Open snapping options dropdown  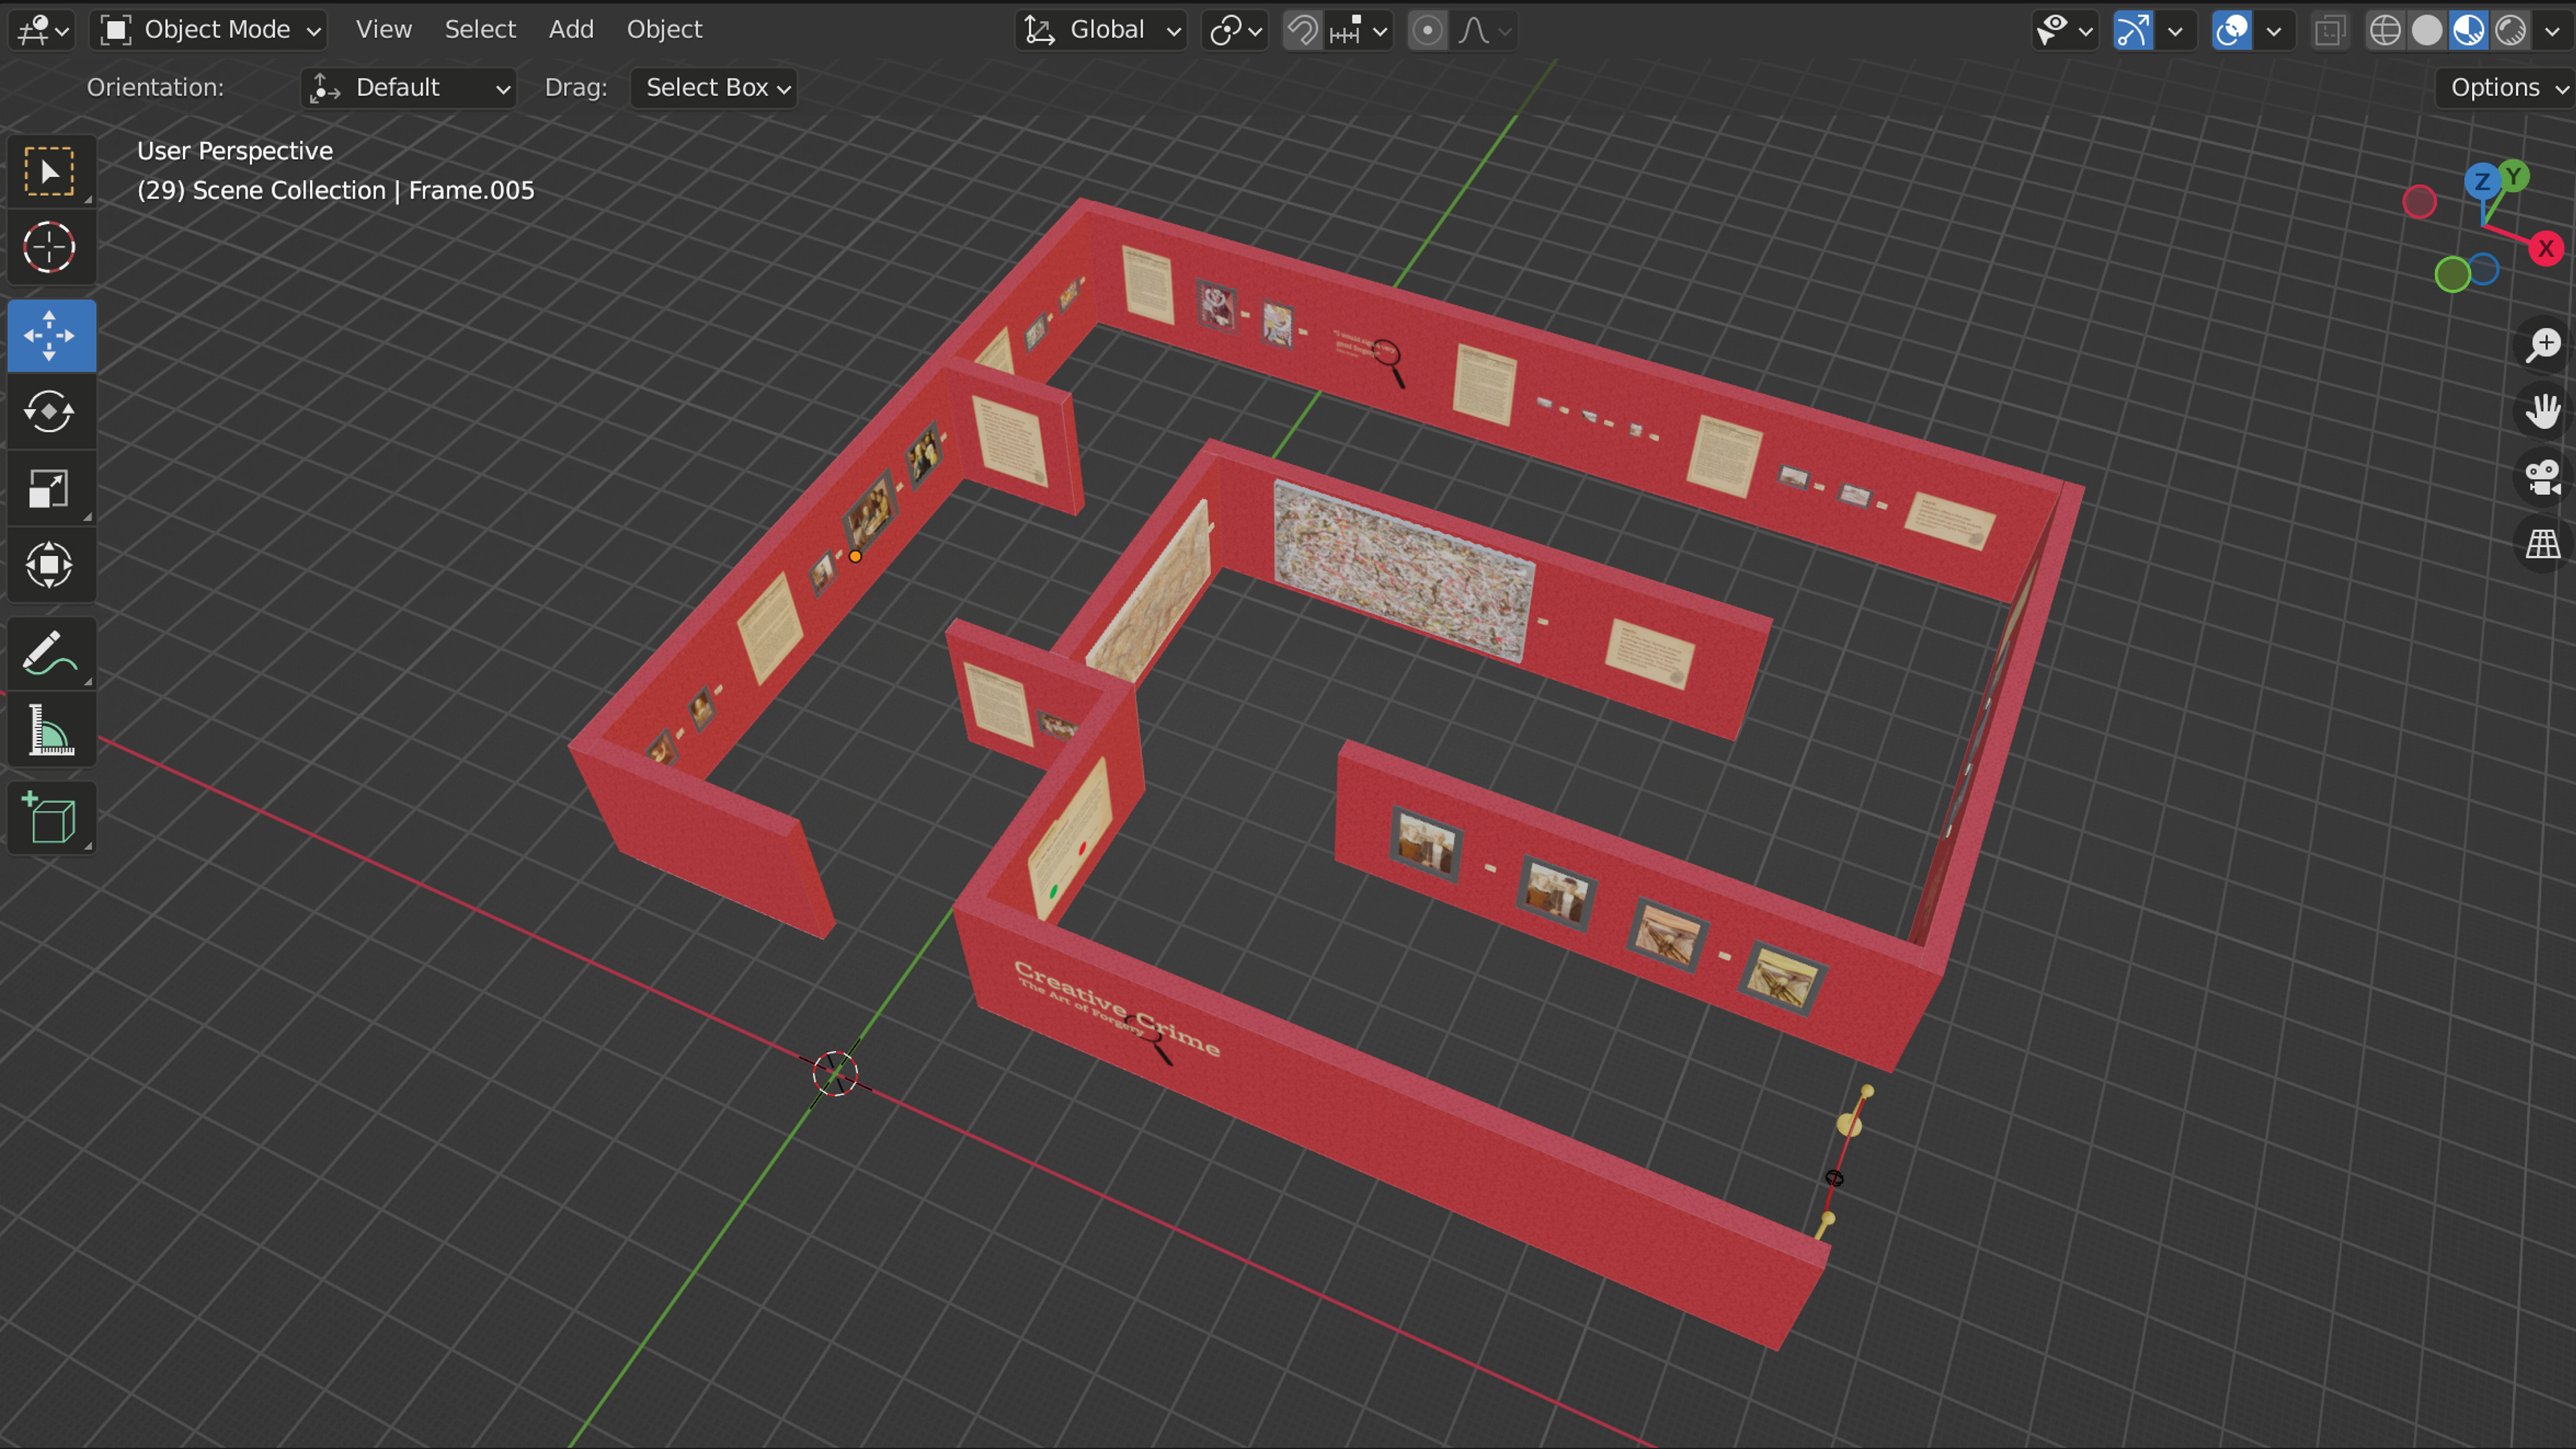[x=1358, y=30]
